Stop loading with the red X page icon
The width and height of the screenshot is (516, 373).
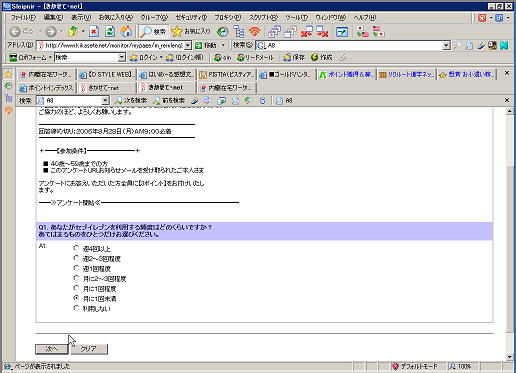click(94, 32)
